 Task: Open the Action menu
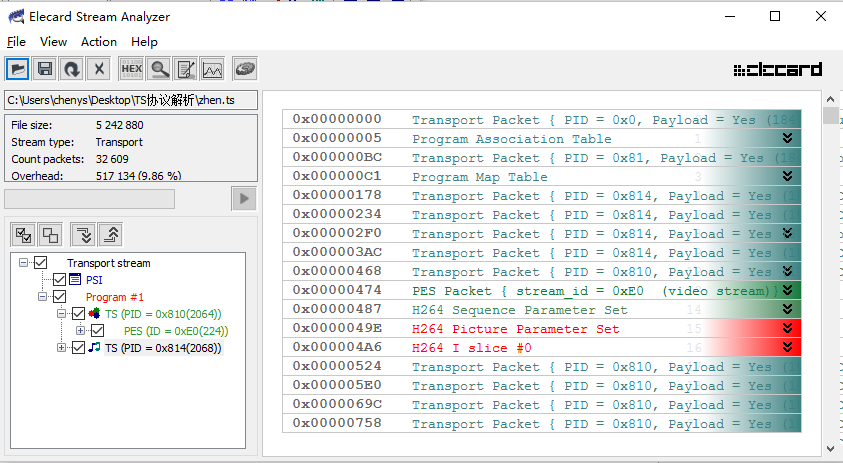click(98, 42)
